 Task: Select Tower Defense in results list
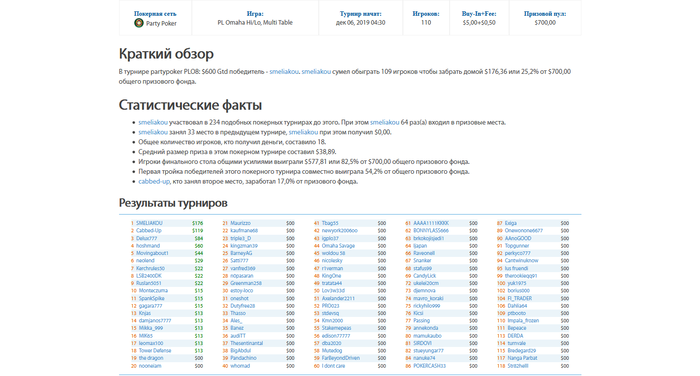pos(155,351)
